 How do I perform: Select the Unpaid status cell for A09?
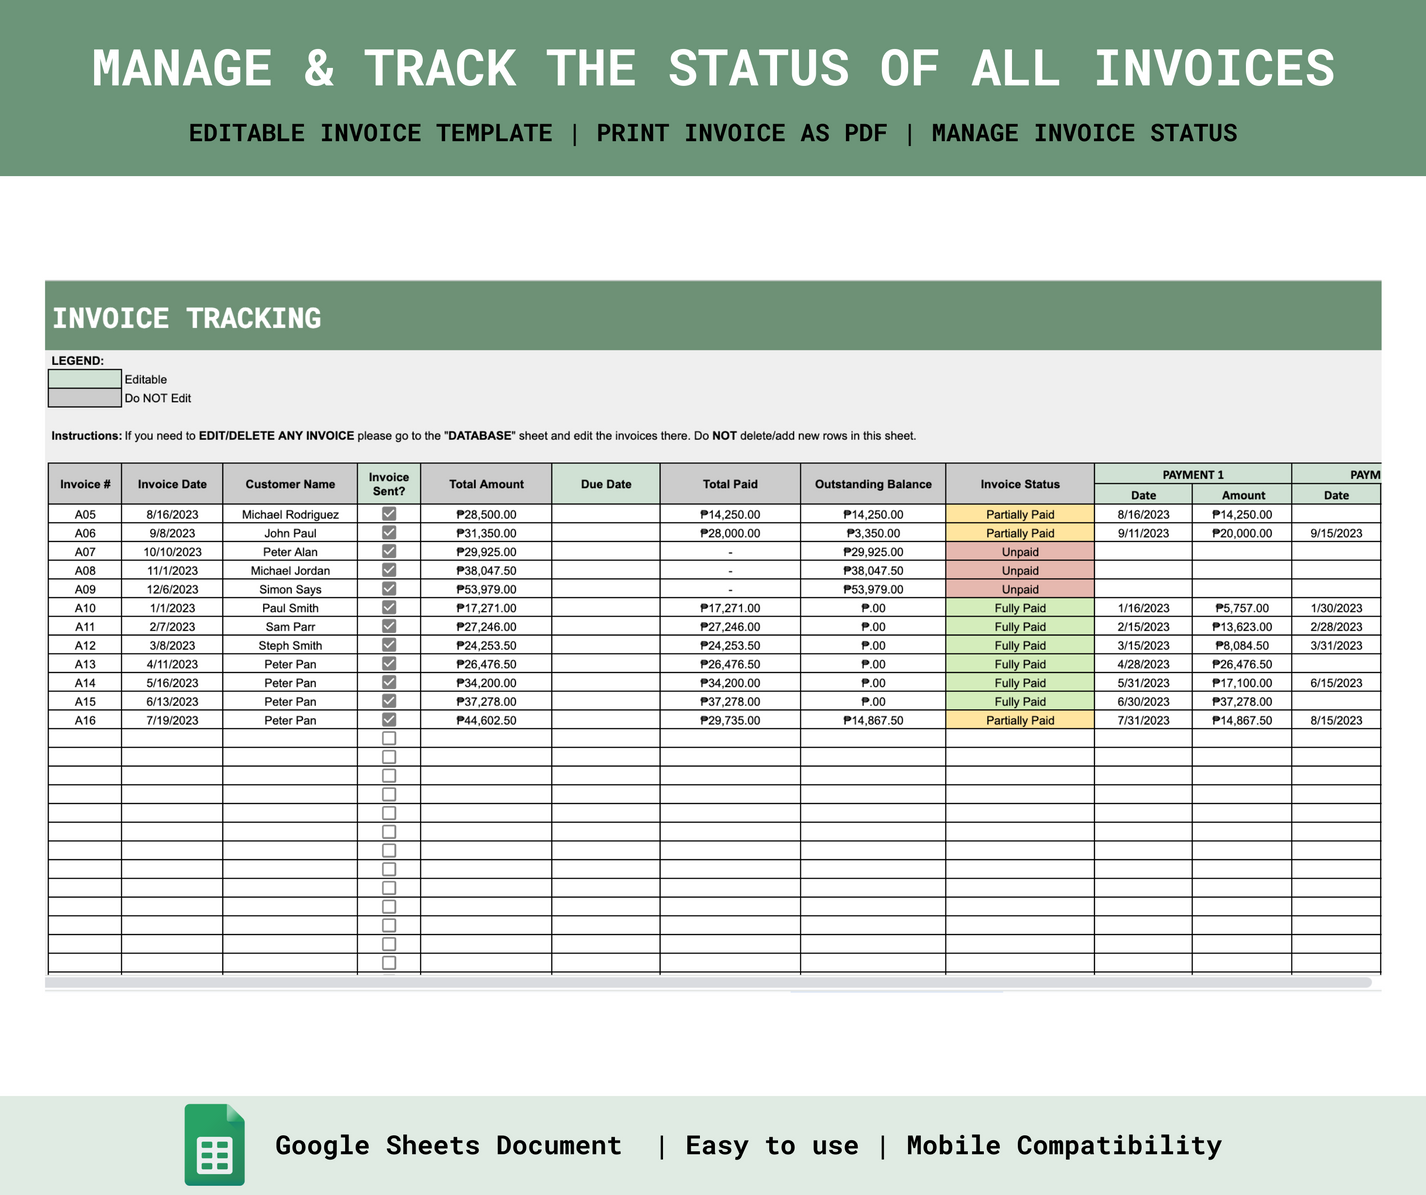[1019, 588]
